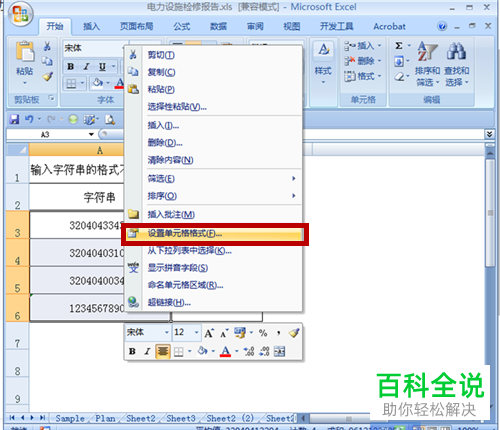Click the Print Preview magnifier page icon

pos(110,119)
